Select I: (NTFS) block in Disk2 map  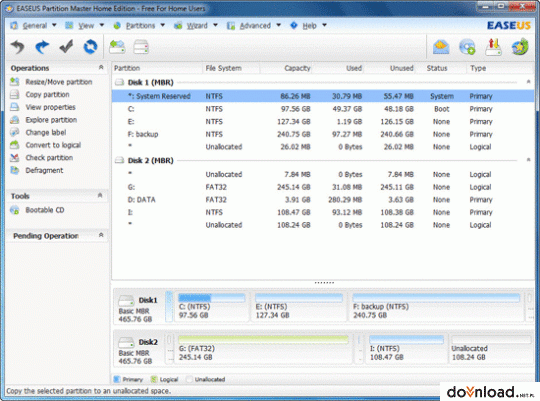click(x=406, y=349)
